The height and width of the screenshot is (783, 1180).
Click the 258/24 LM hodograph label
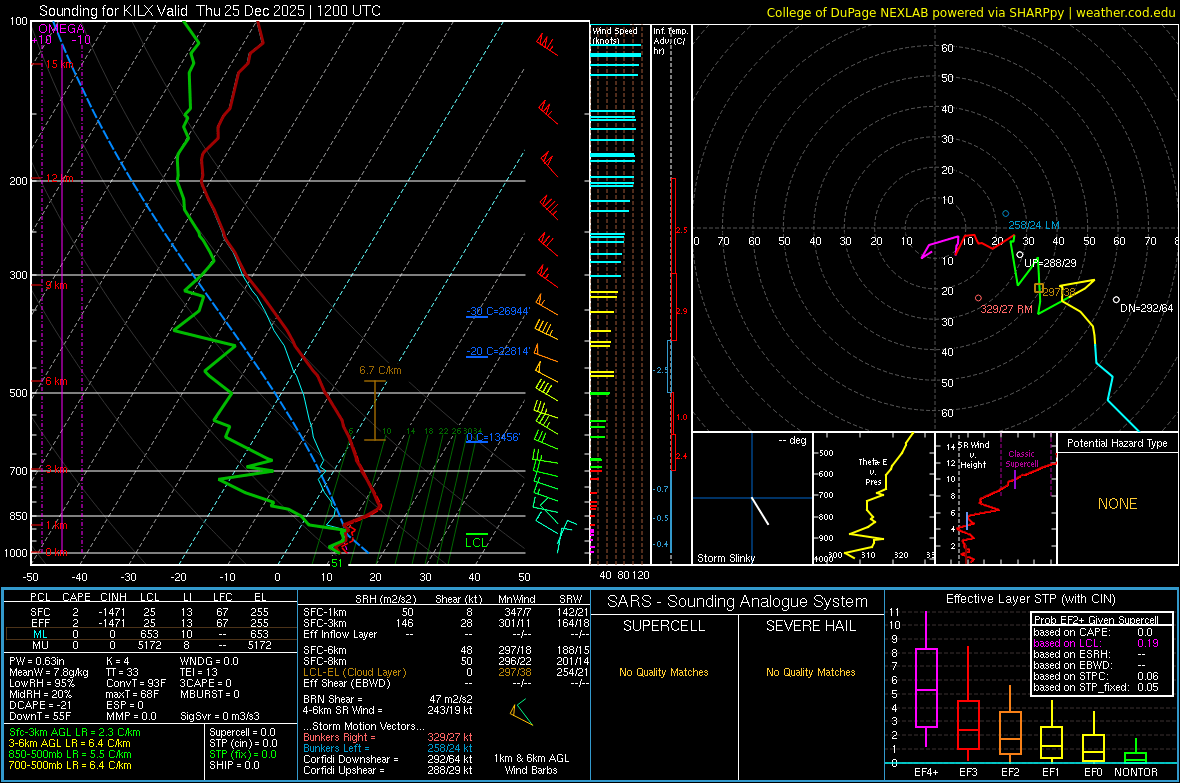[x=1034, y=225]
